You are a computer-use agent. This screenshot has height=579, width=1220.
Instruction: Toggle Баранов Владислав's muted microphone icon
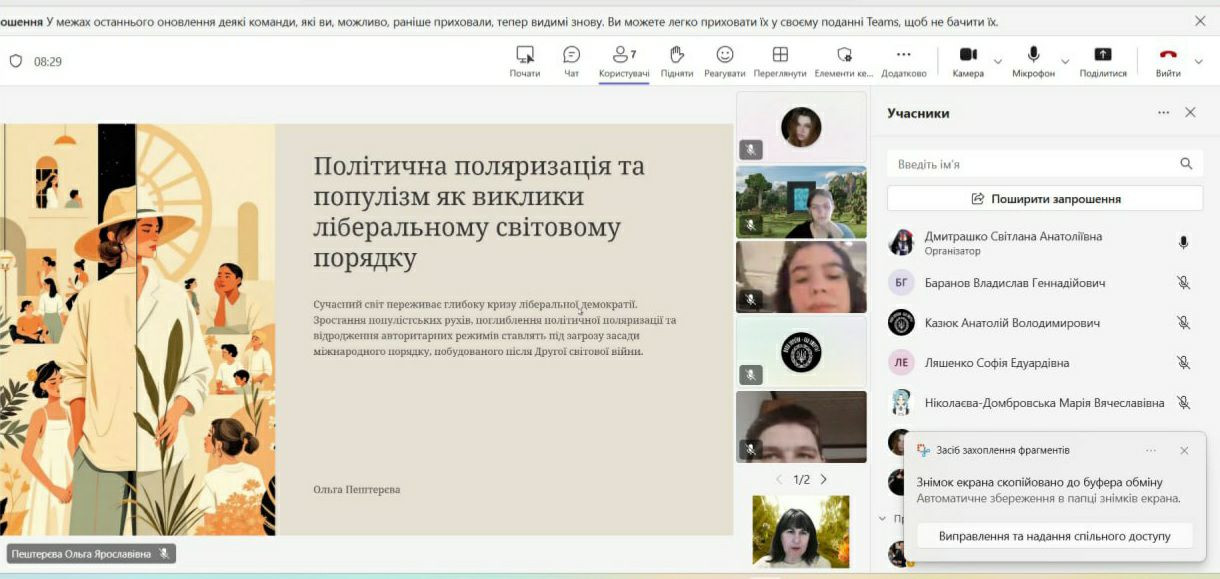click(1183, 283)
